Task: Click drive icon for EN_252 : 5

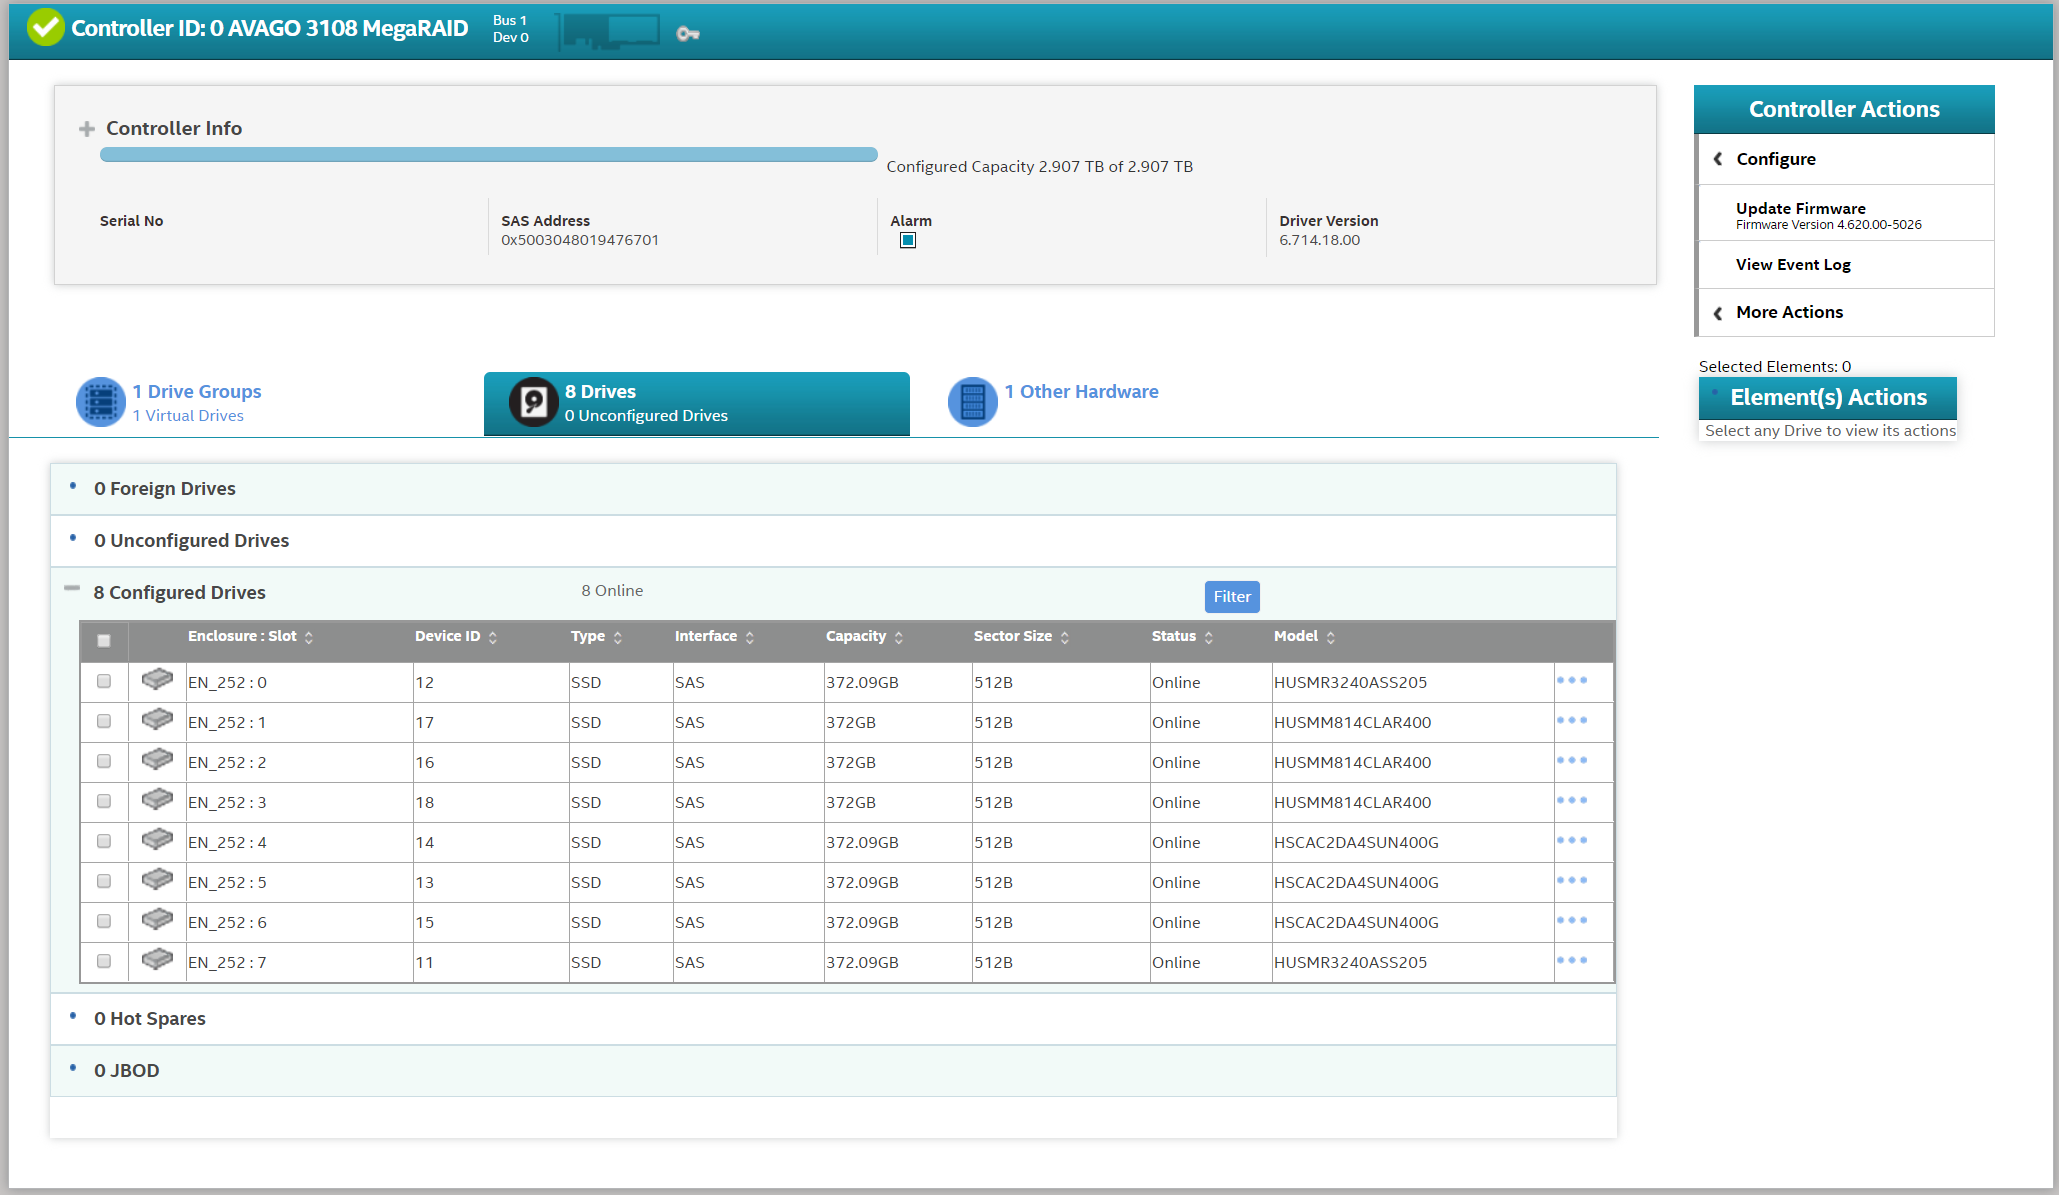Action: point(157,880)
